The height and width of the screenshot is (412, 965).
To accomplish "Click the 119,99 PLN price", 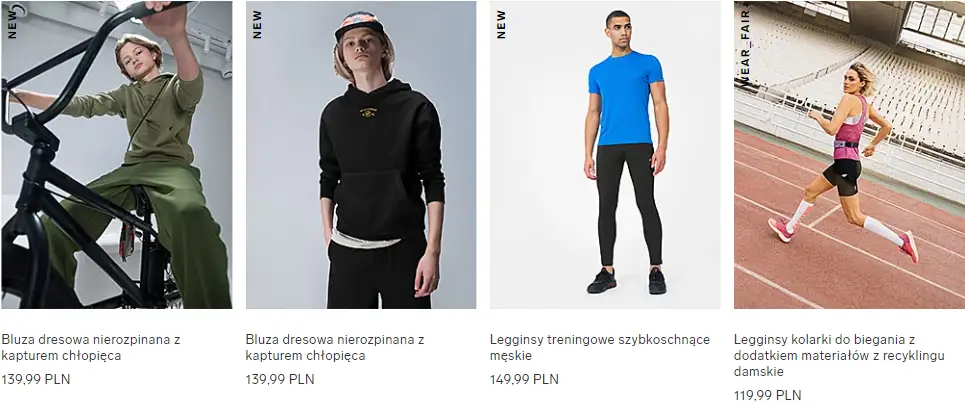I will coord(767,395).
